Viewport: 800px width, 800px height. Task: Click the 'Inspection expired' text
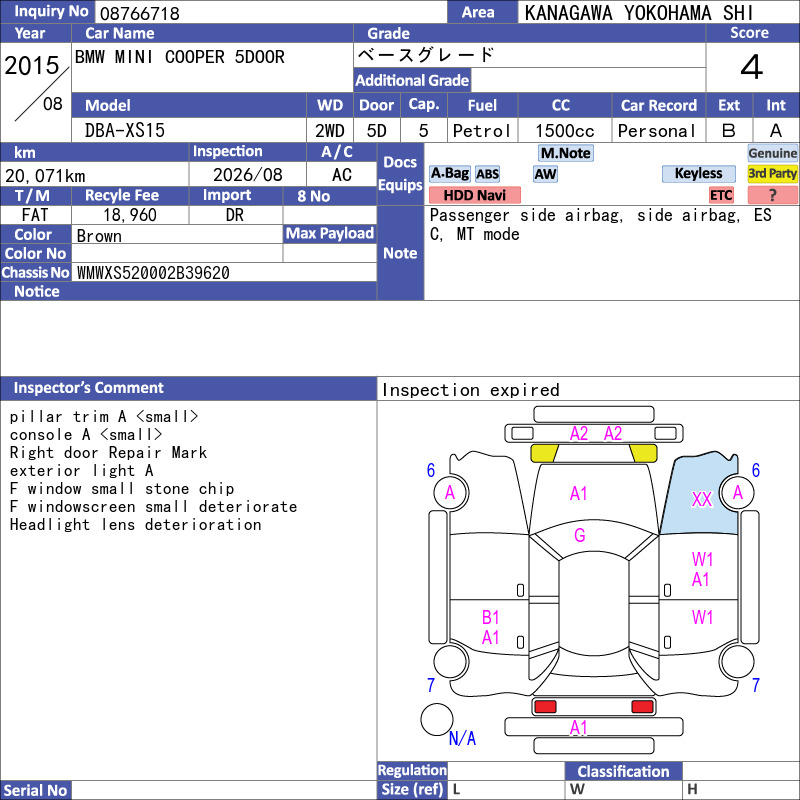point(470,390)
